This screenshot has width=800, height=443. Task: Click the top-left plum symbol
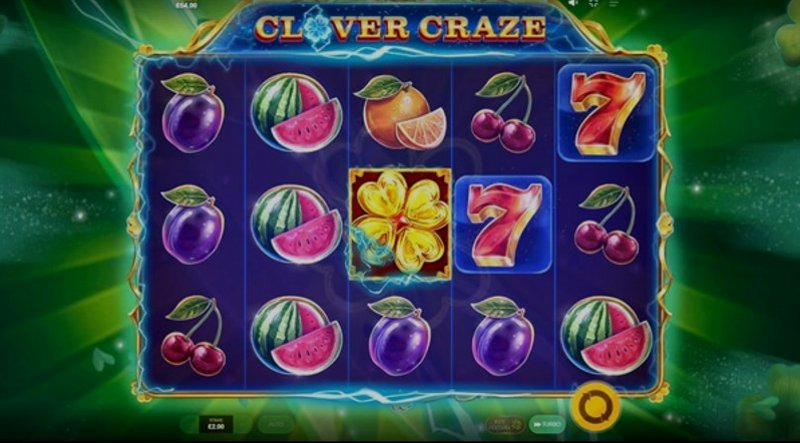(x=192, y=113)
